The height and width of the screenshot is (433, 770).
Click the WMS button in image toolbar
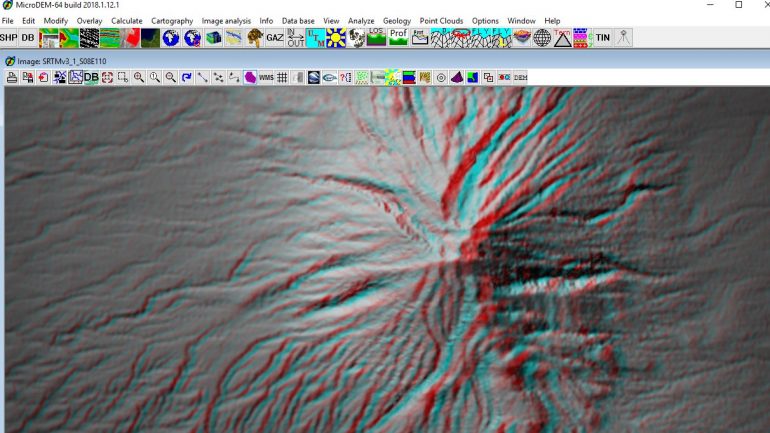pyautogui.click(x=266, y=77)
